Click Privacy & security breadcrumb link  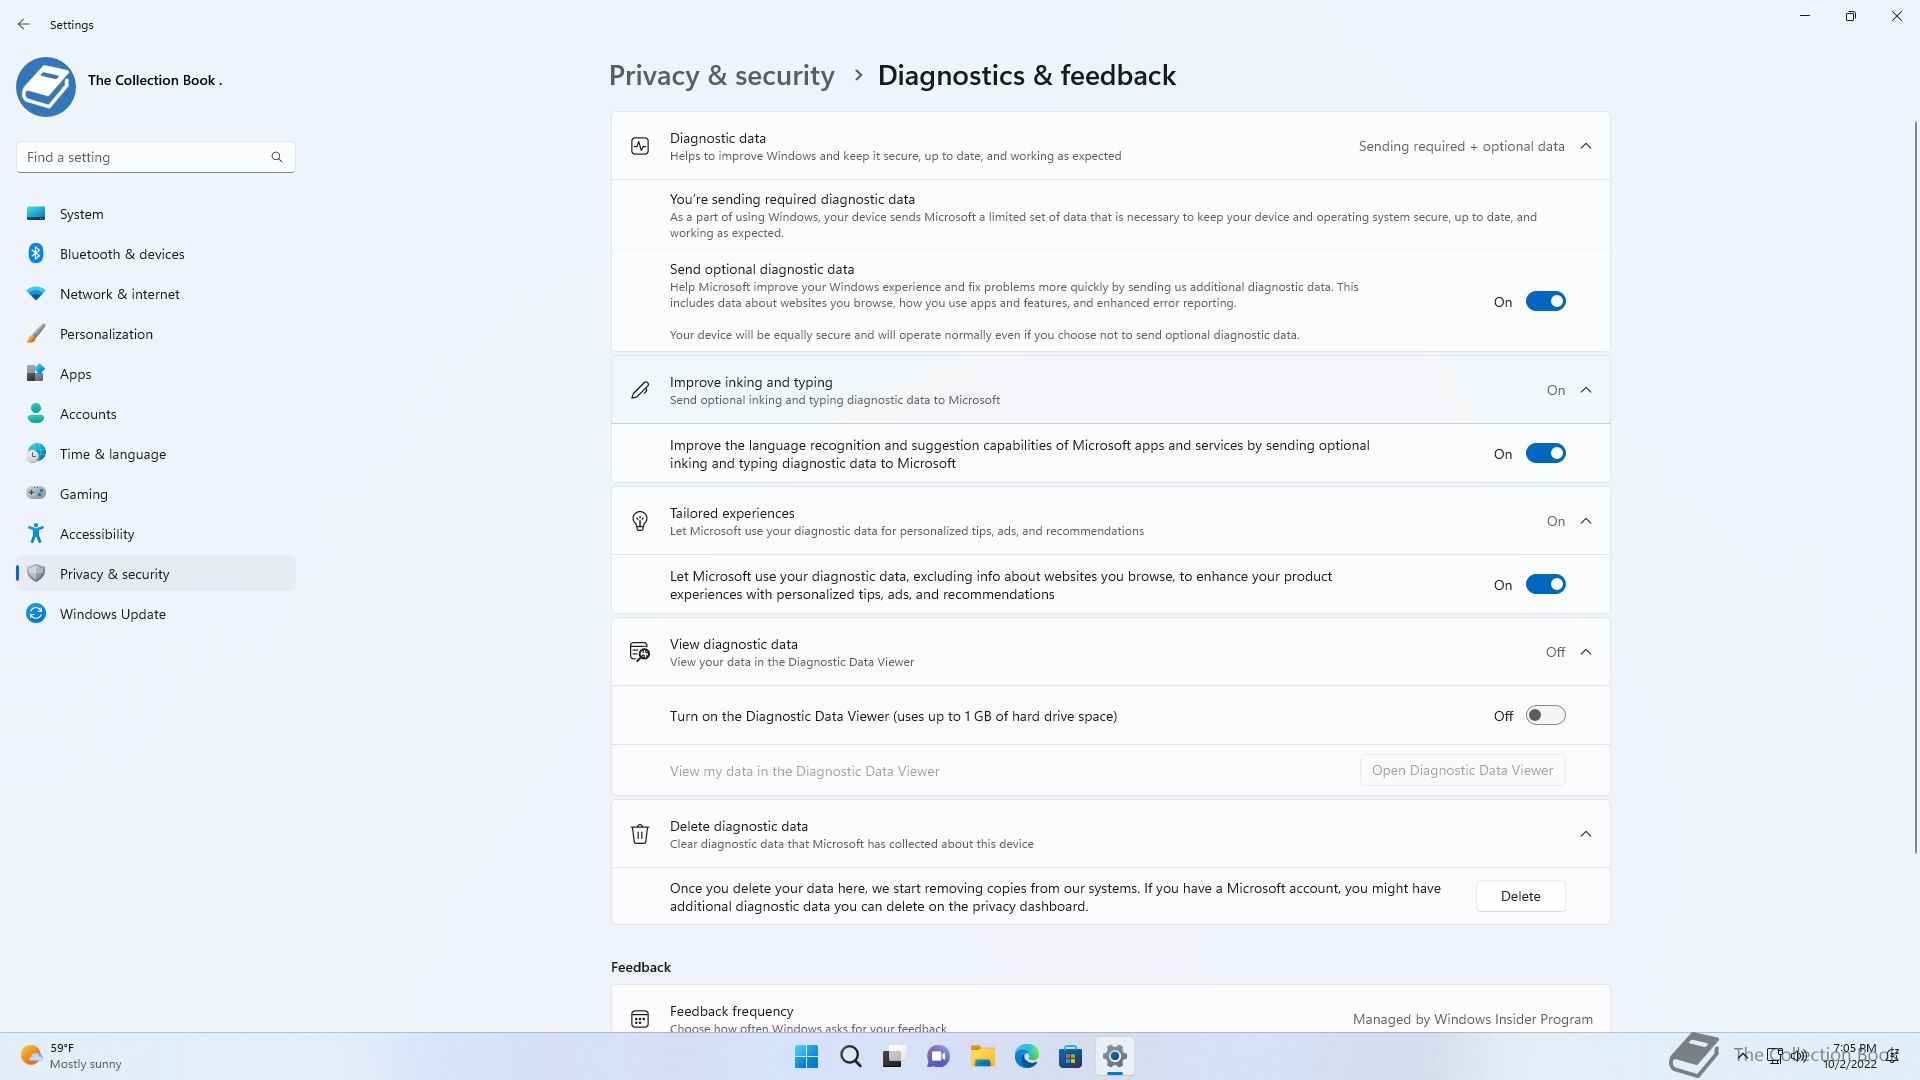coord(721,76)
